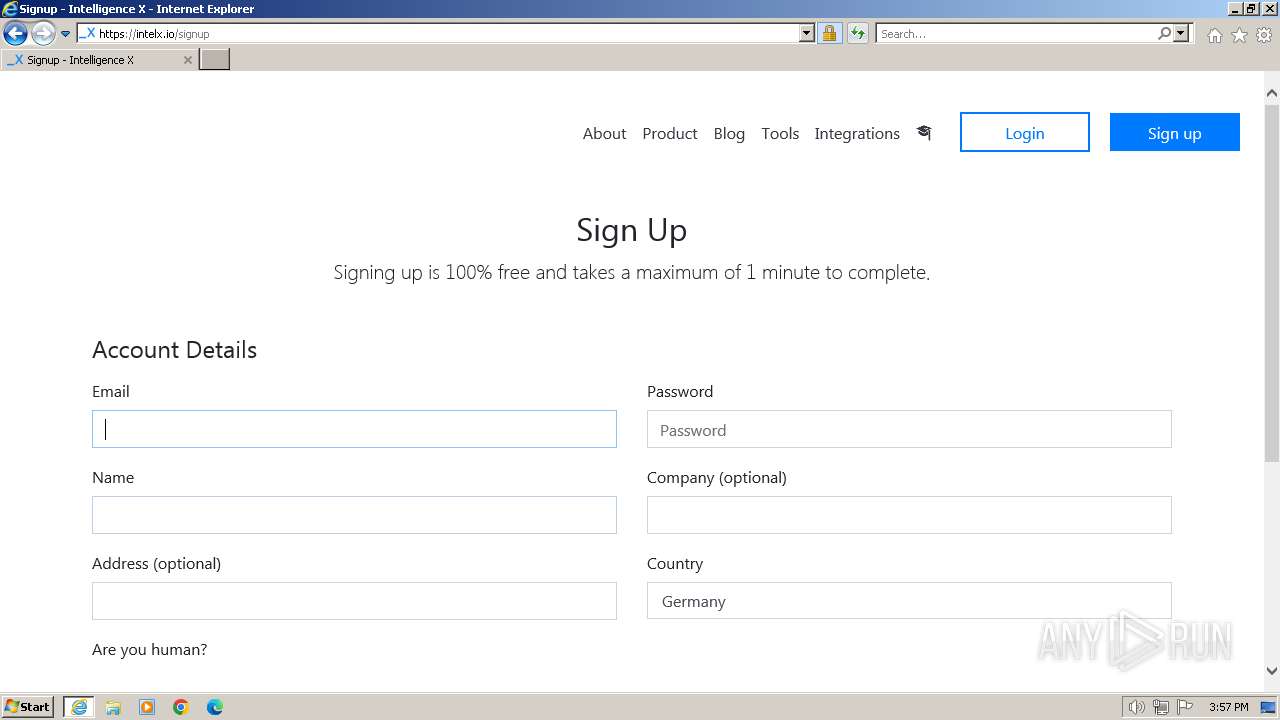Image resolution: width=1280 pixels, height=720 pixels.
Task: Focus the Email input field
Action: (x=354, y=429)
